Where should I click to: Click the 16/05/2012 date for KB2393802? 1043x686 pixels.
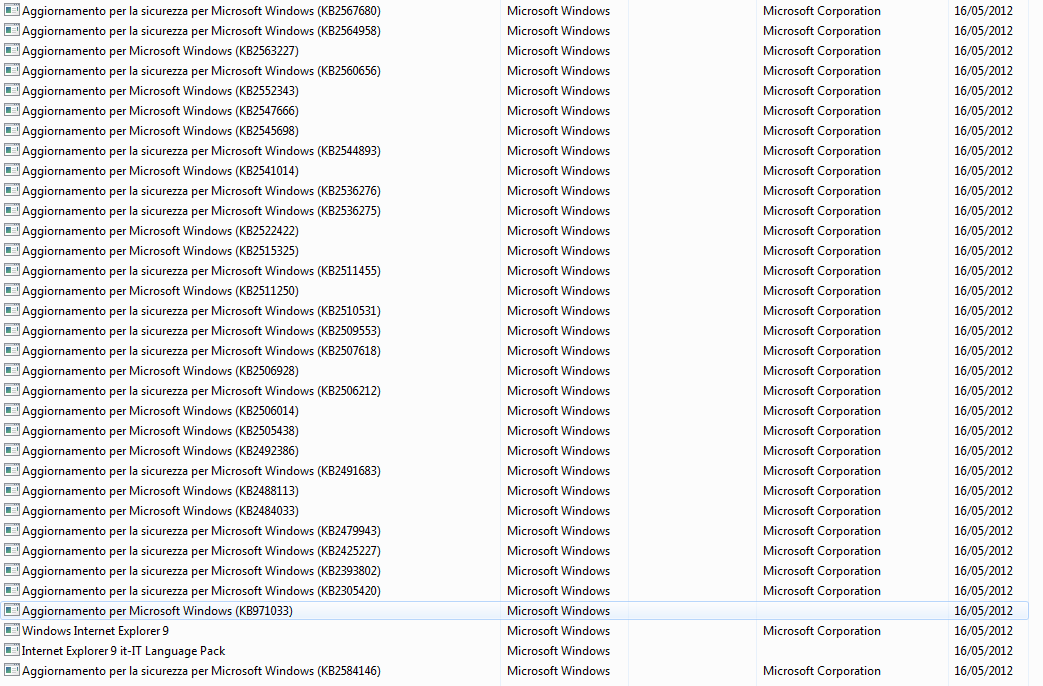(983, 571)
